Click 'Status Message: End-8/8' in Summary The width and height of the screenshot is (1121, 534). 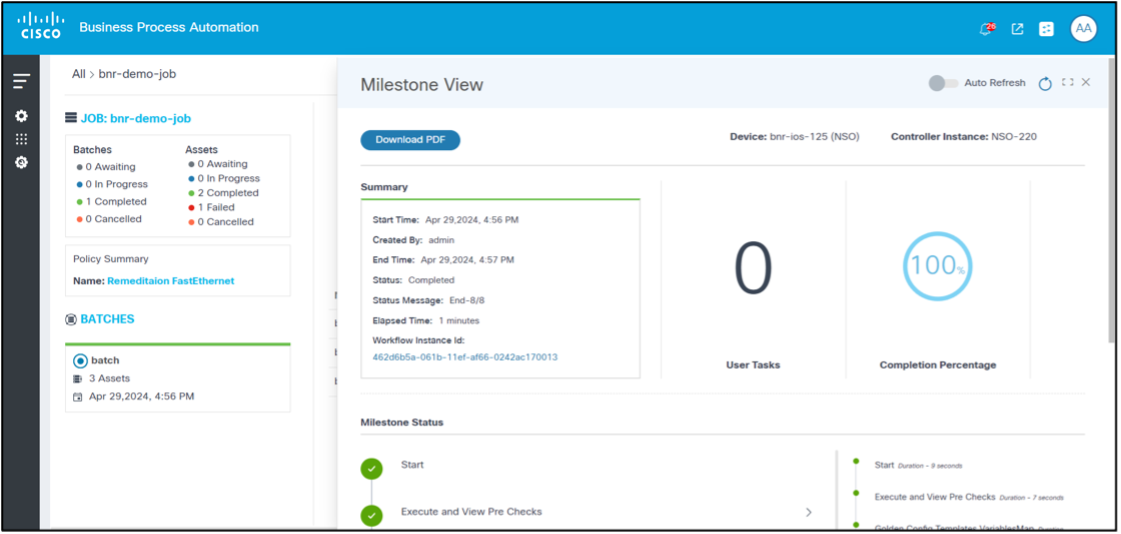pos(428,300)
